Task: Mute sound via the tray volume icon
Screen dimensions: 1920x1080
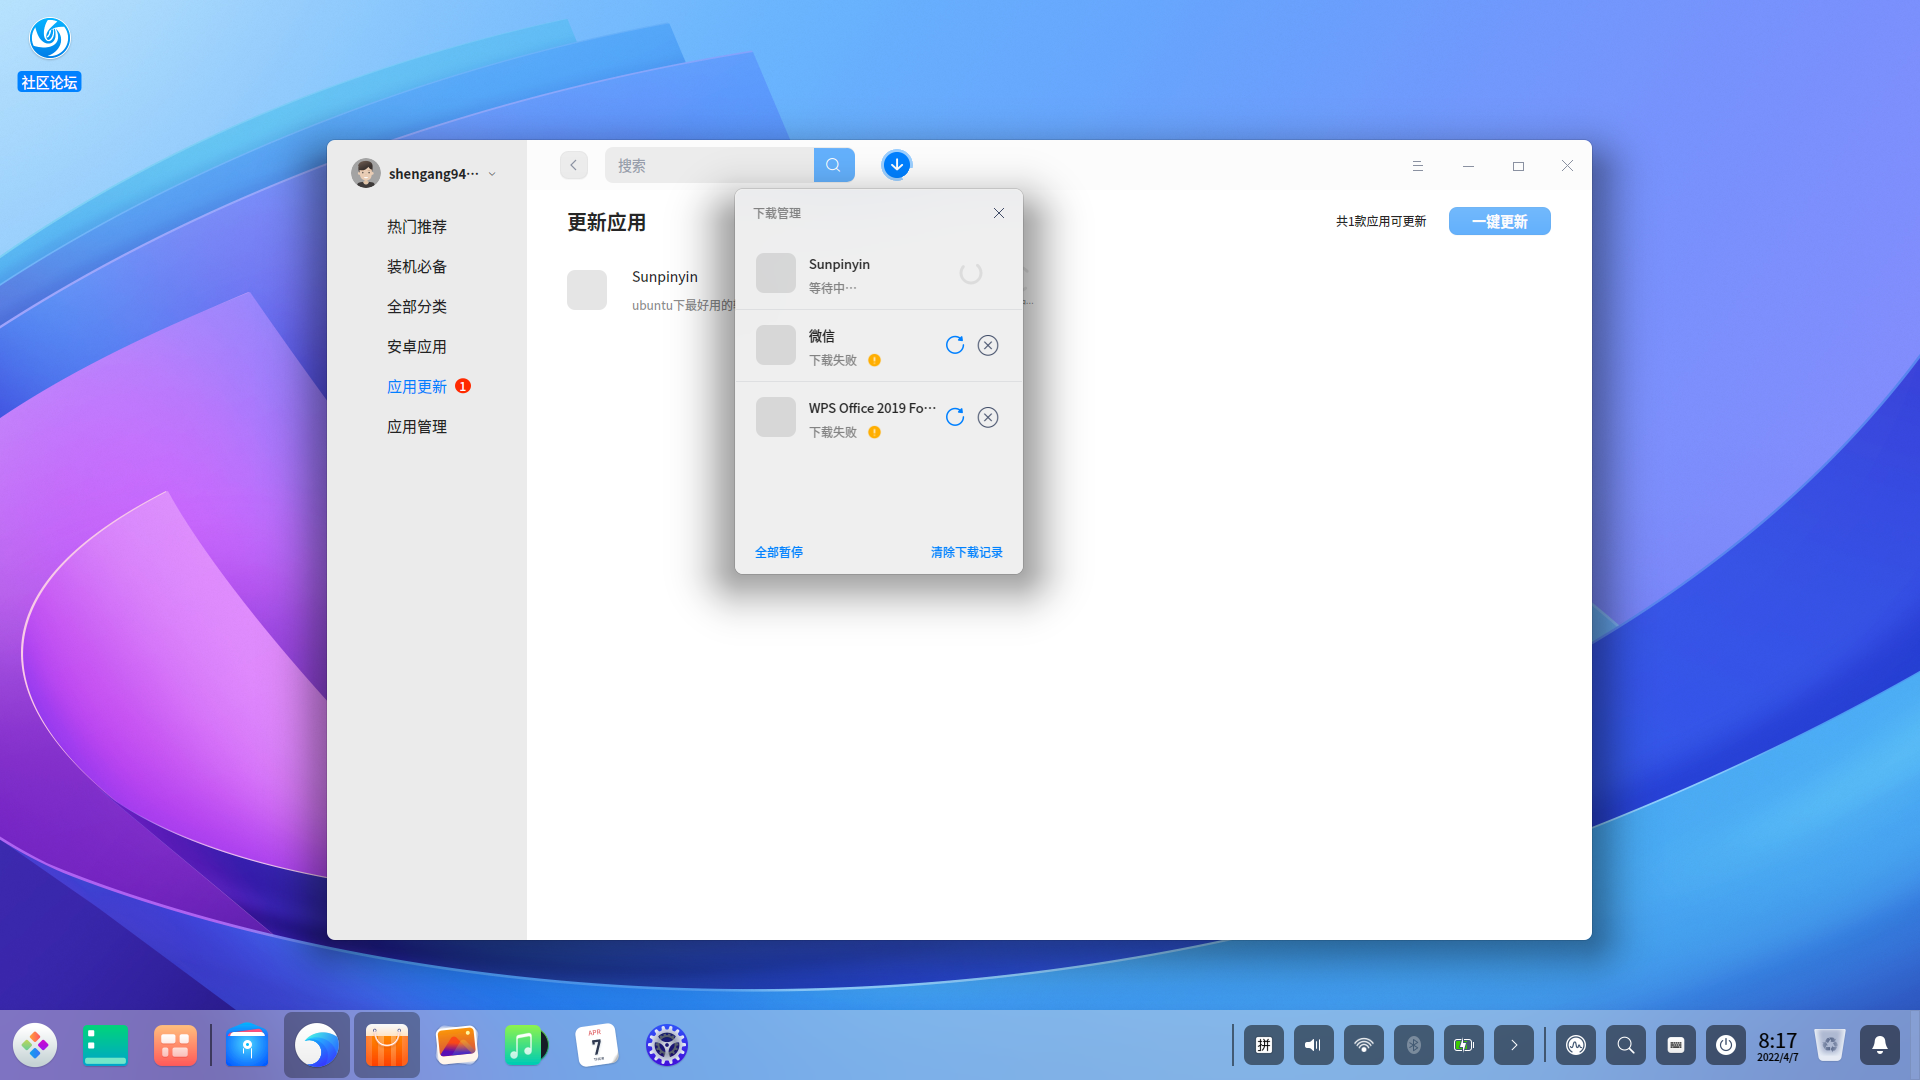Action: [1313, 1044]
